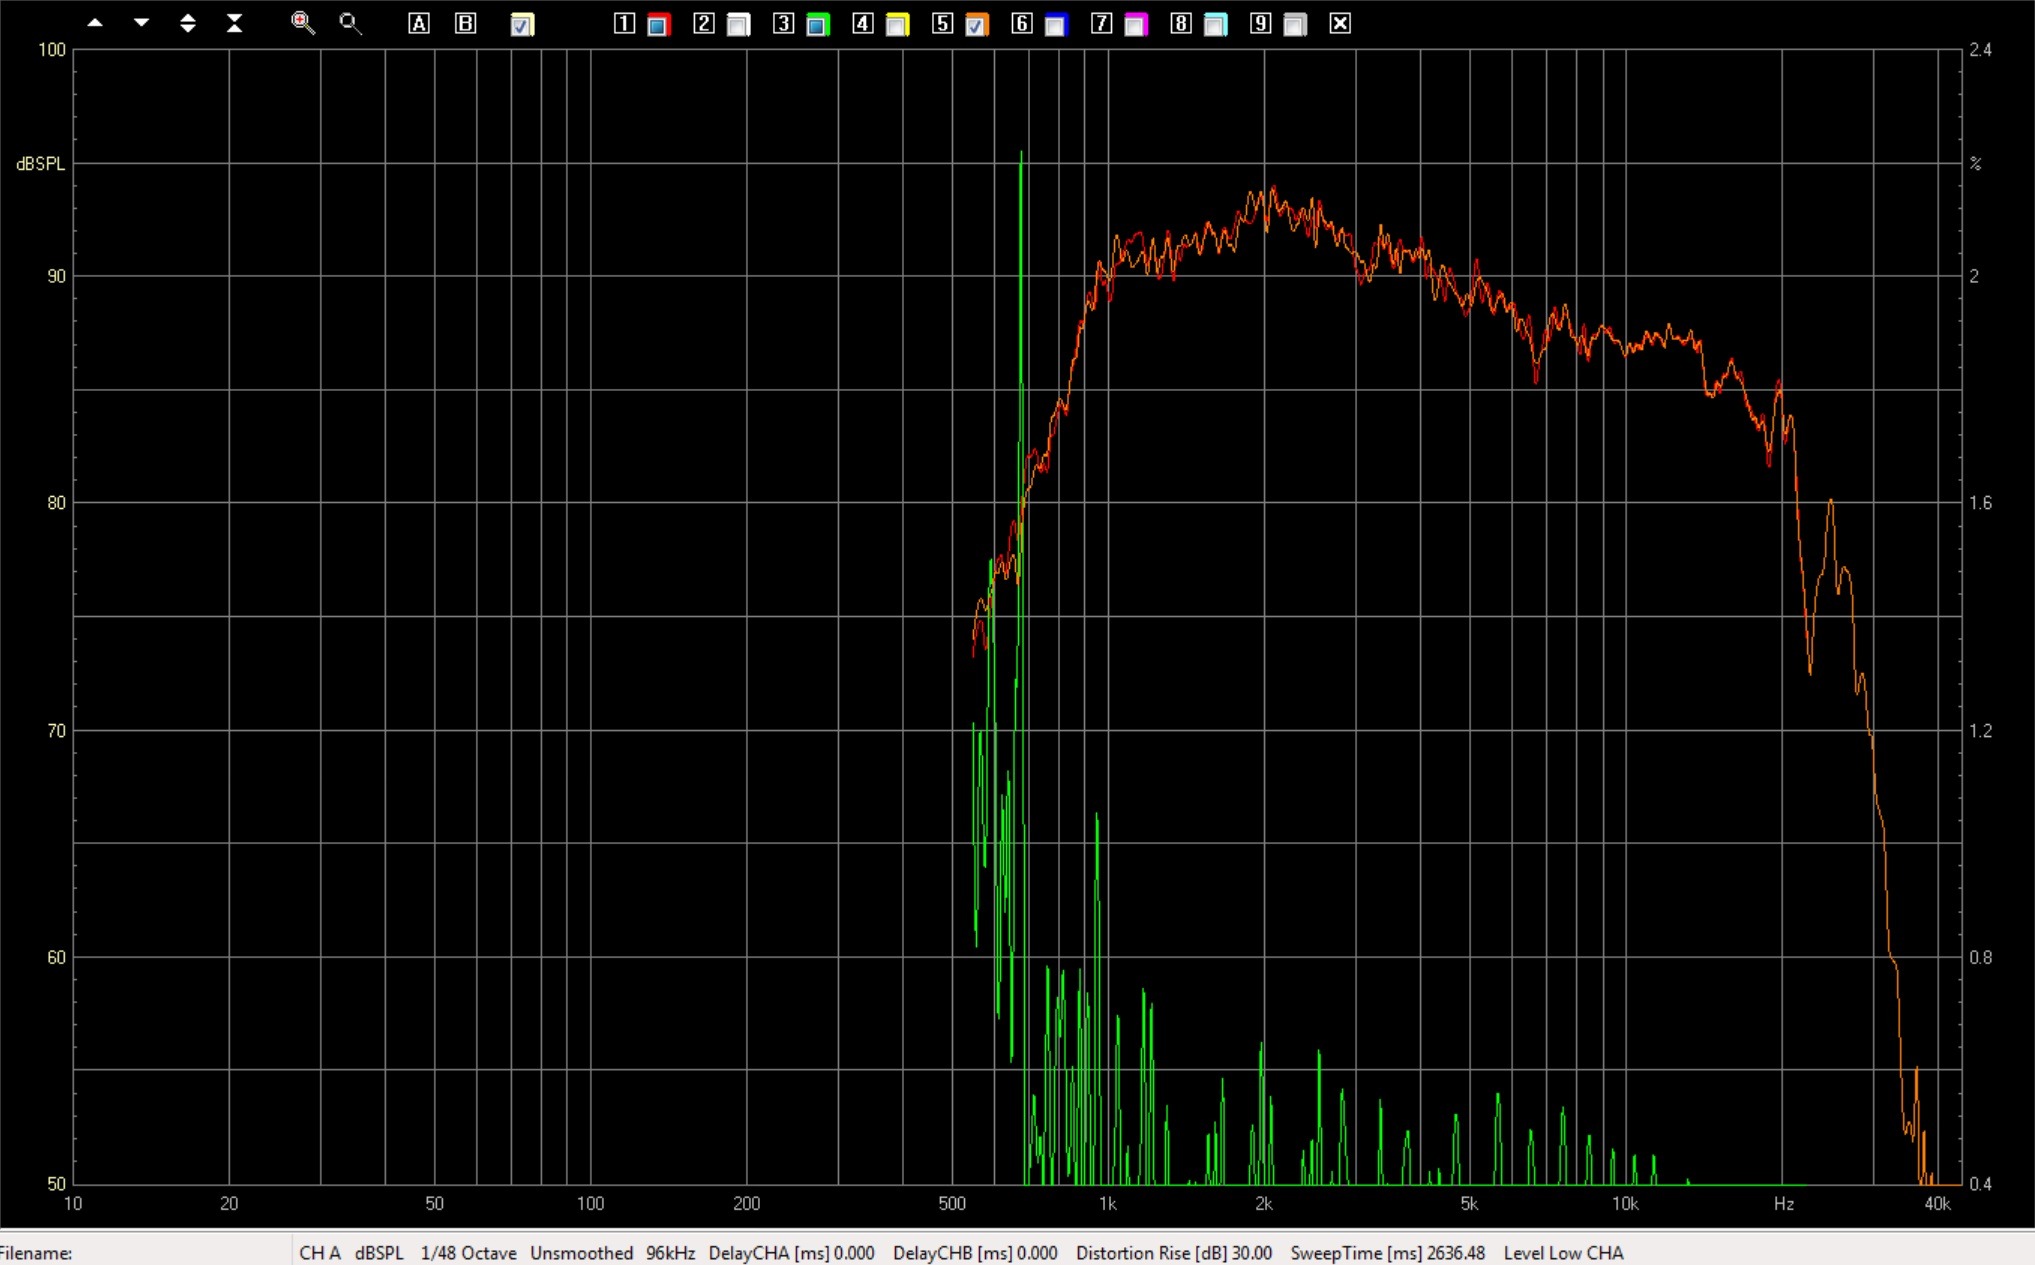Toggle the yellow checkbox after channel B
The image size is (2035, 1265).
pyautogui.click(x=522, y=24)
